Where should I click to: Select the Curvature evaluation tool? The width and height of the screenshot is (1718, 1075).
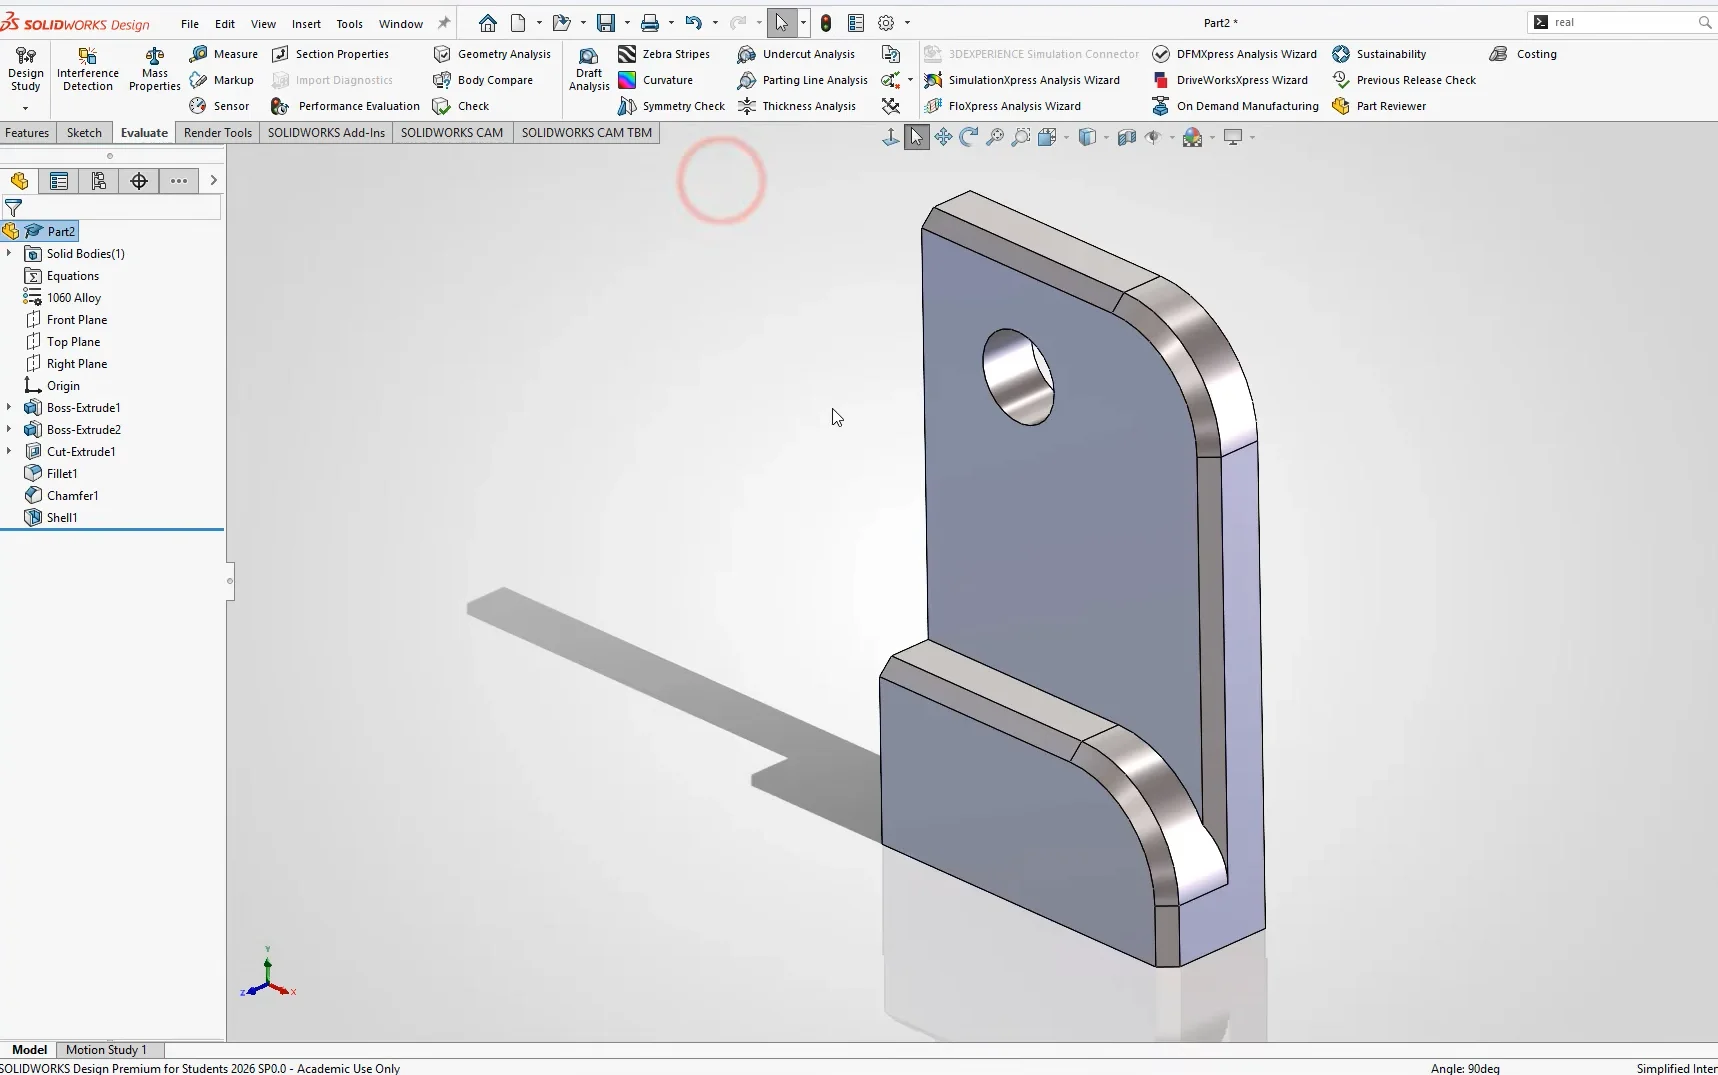[662, 80]
